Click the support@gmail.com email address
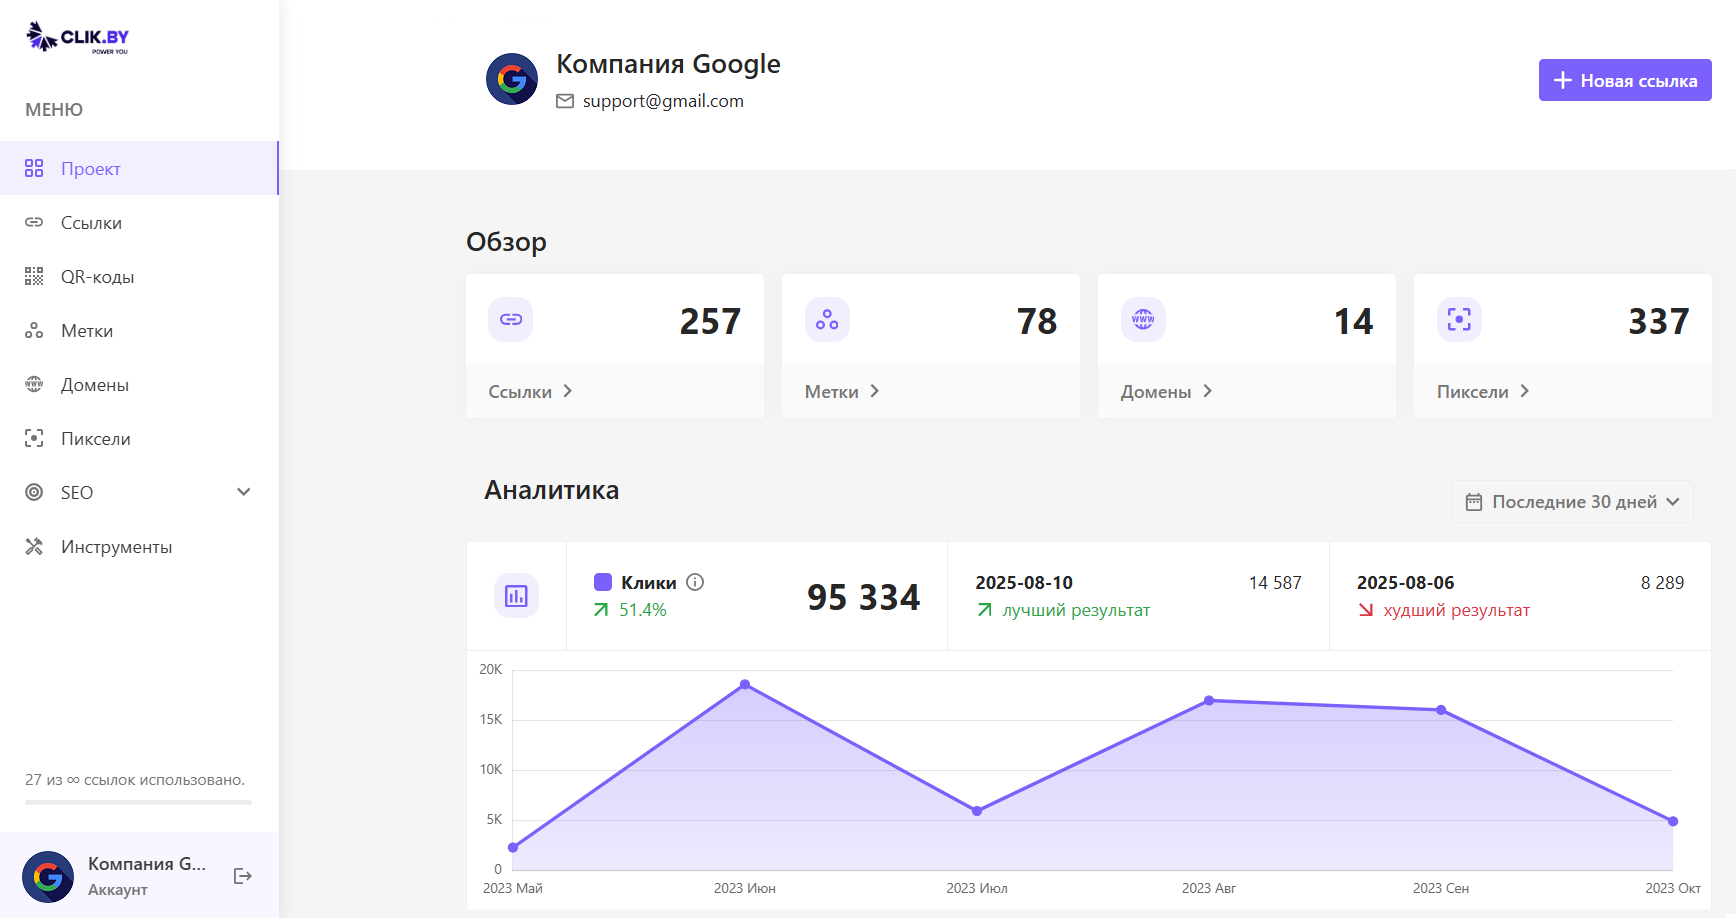Viewport: 1736px width, 918px height. click(663, 101)
